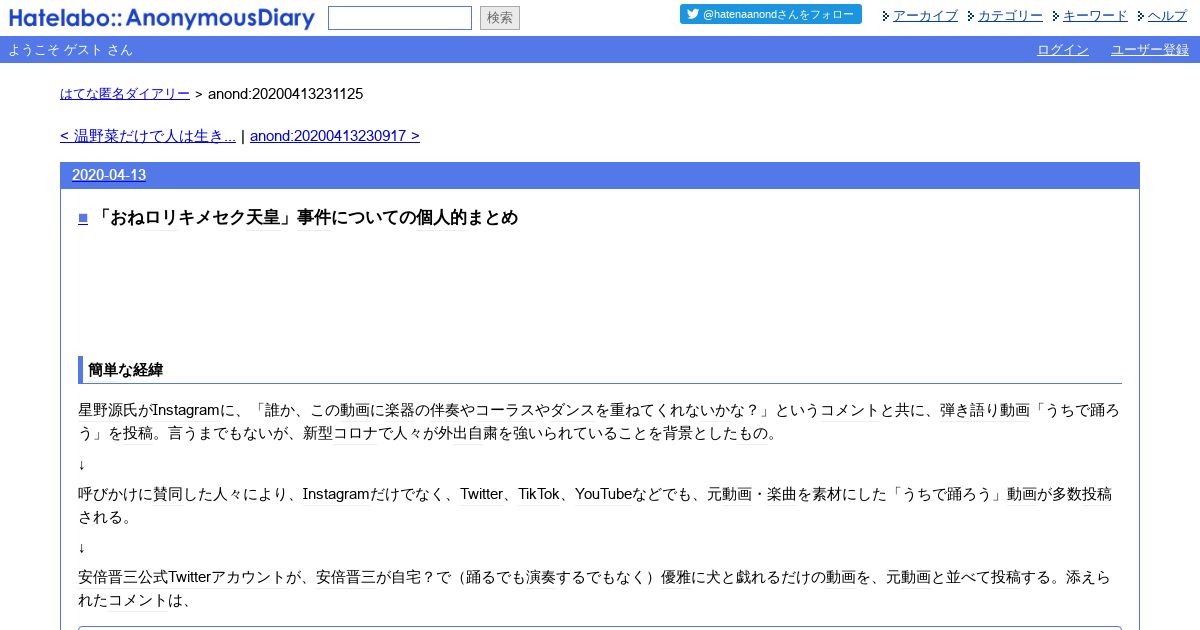Focus the search input field

400,18
